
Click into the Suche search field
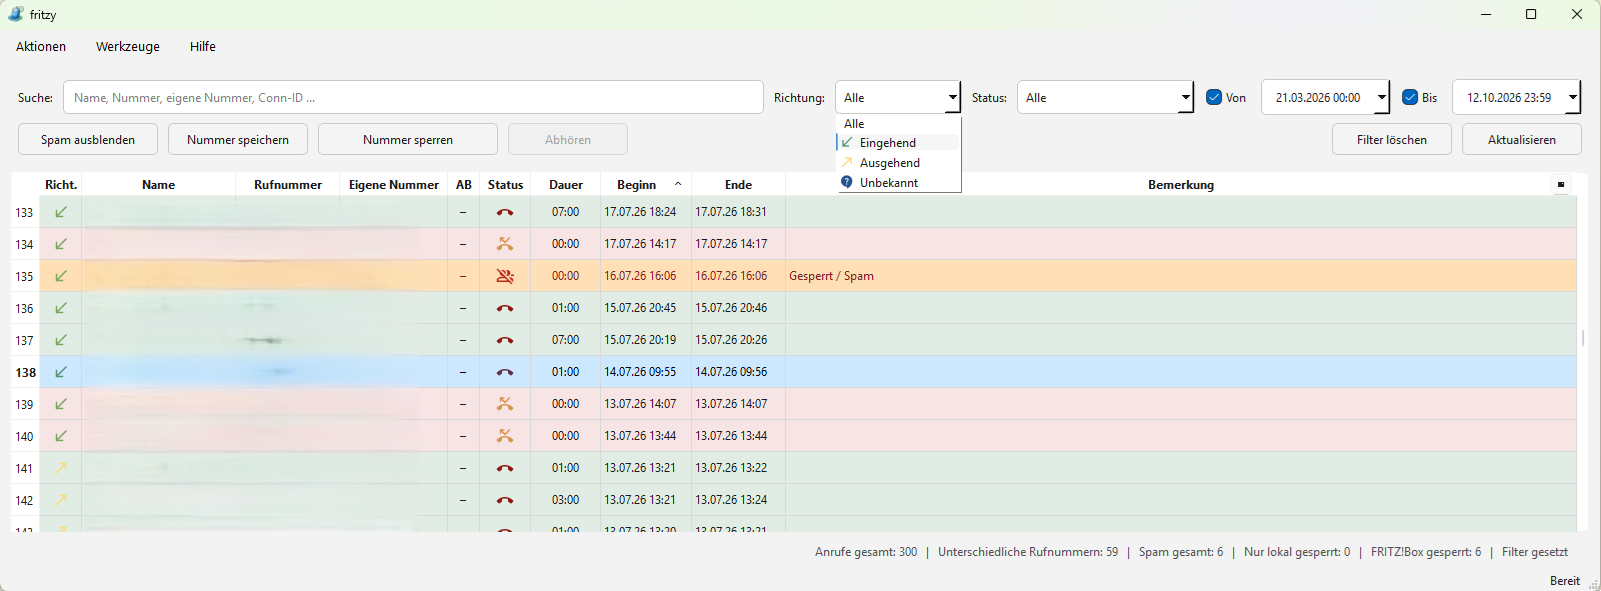[x=413, y=97]
